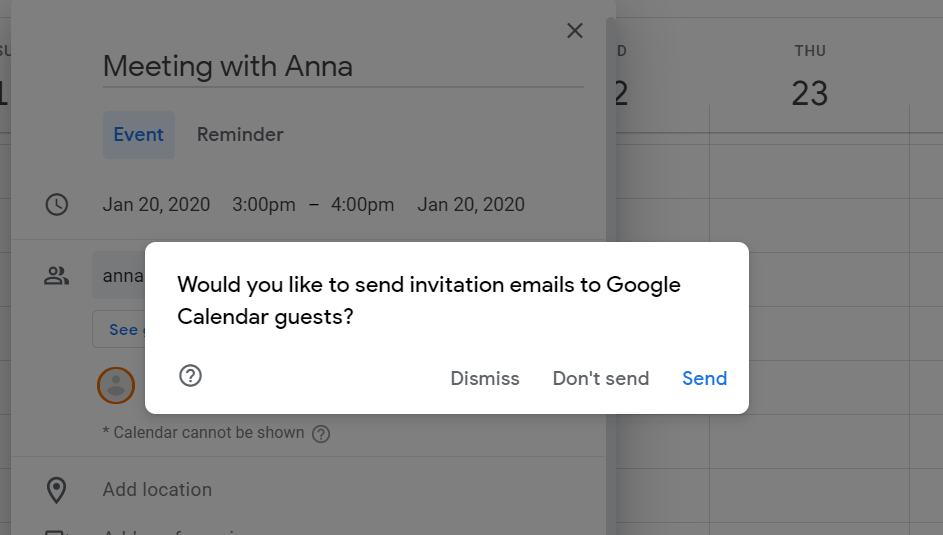
Task: Click the location pin icon
Action: (x=57, y=490)
